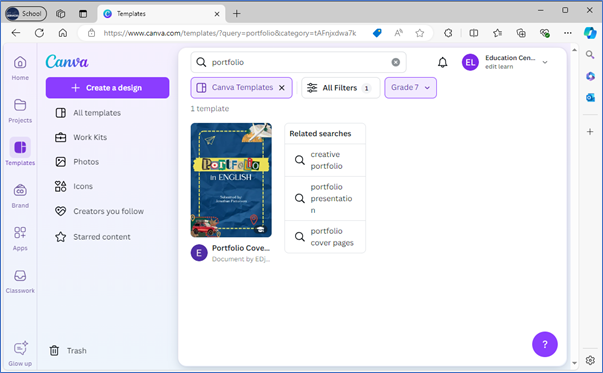This screenshot has width=603, height=373.
Task: Open Classwork section
Action: (20, 281)
